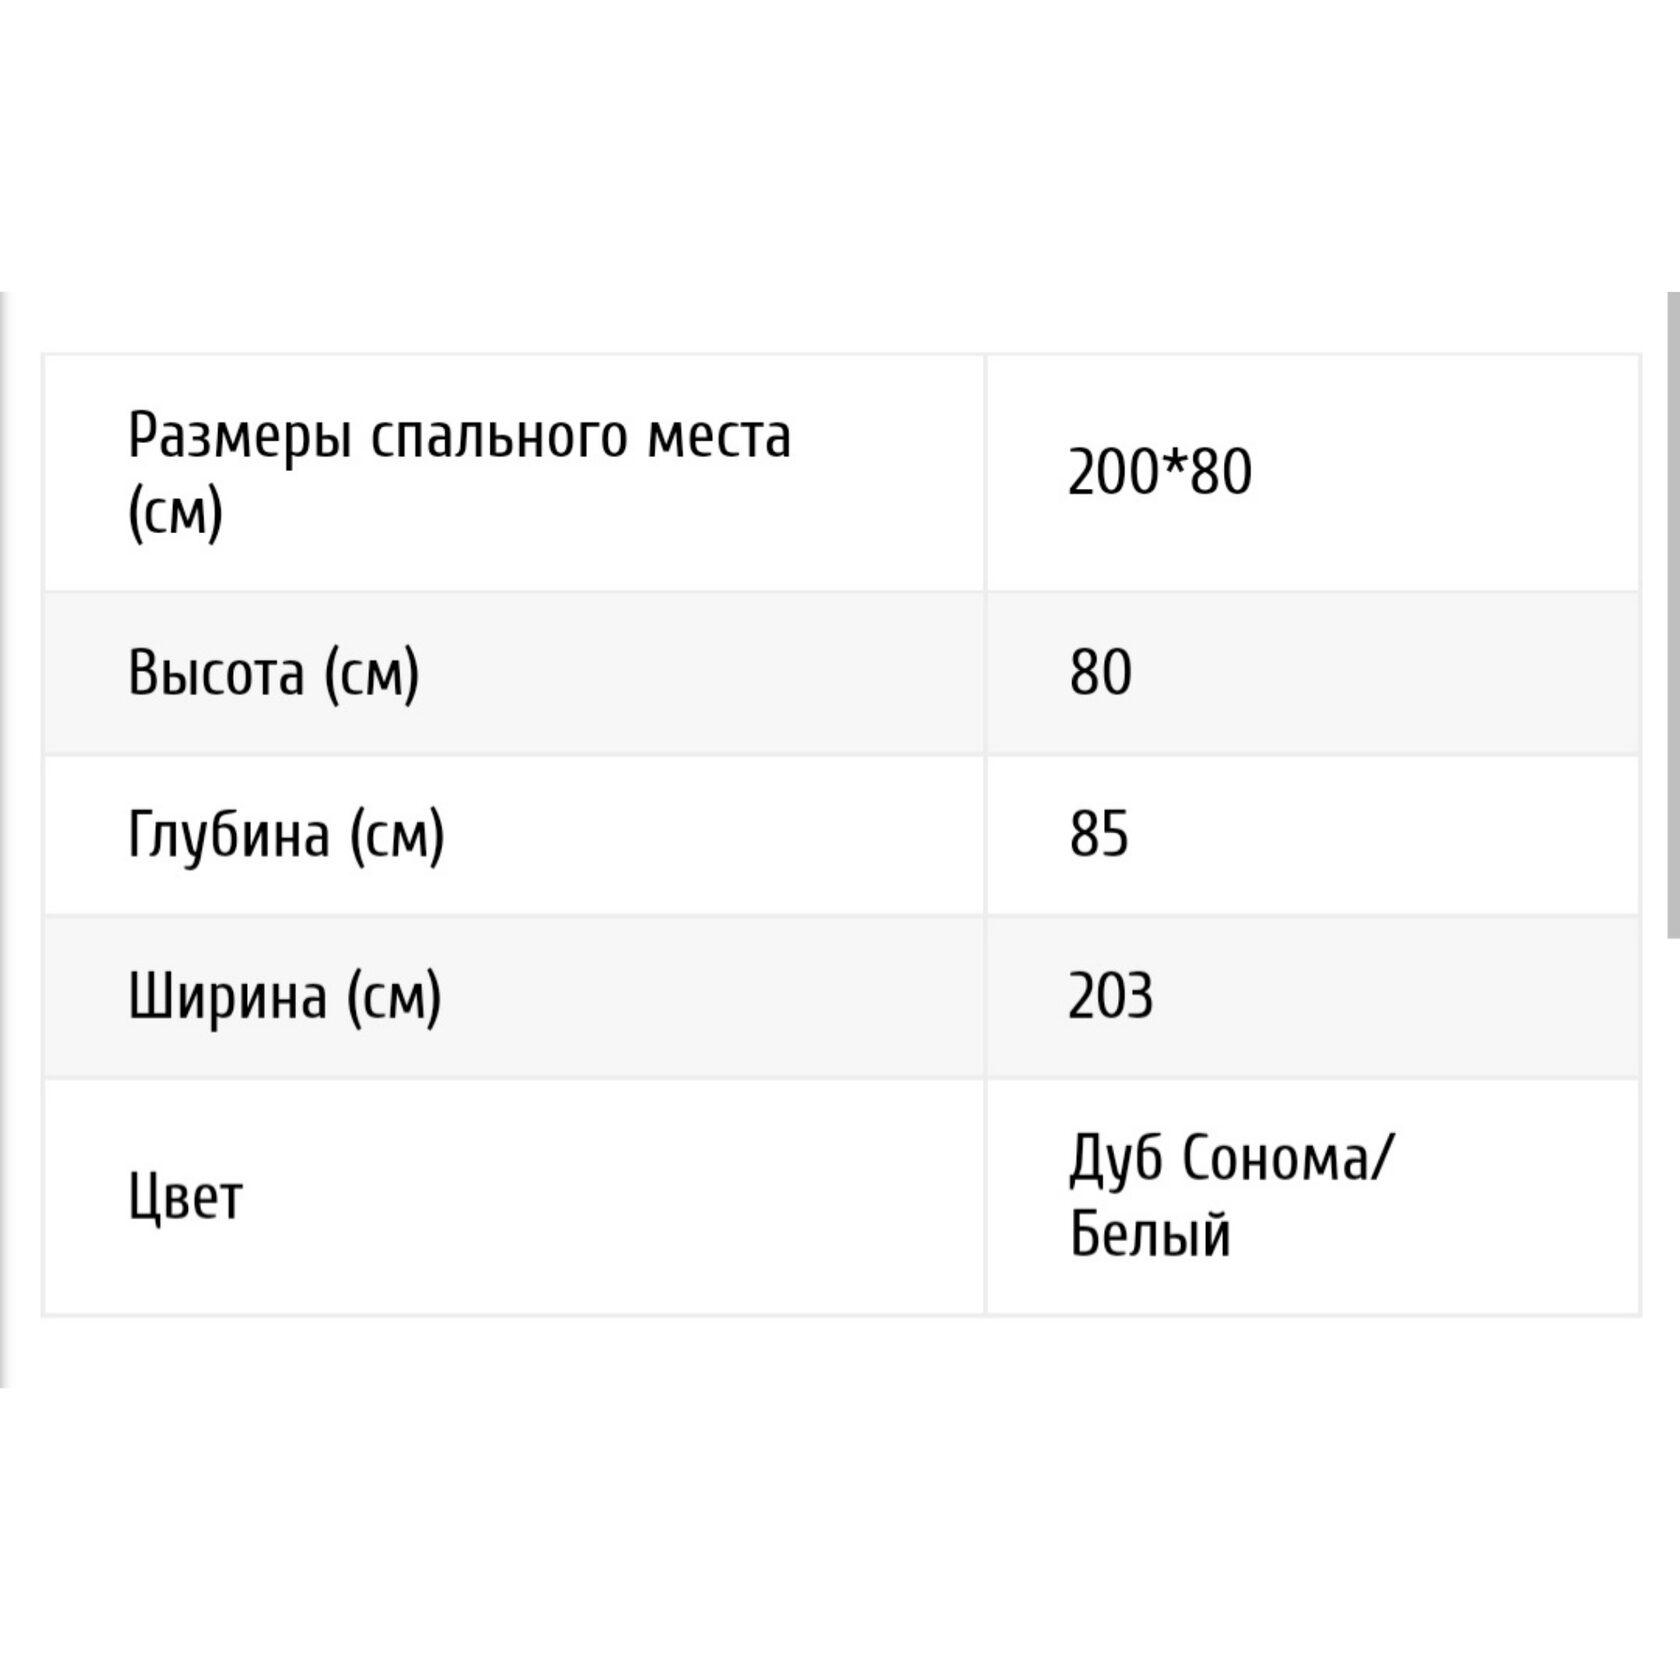Click the width value 203

tap(1110, 997)
